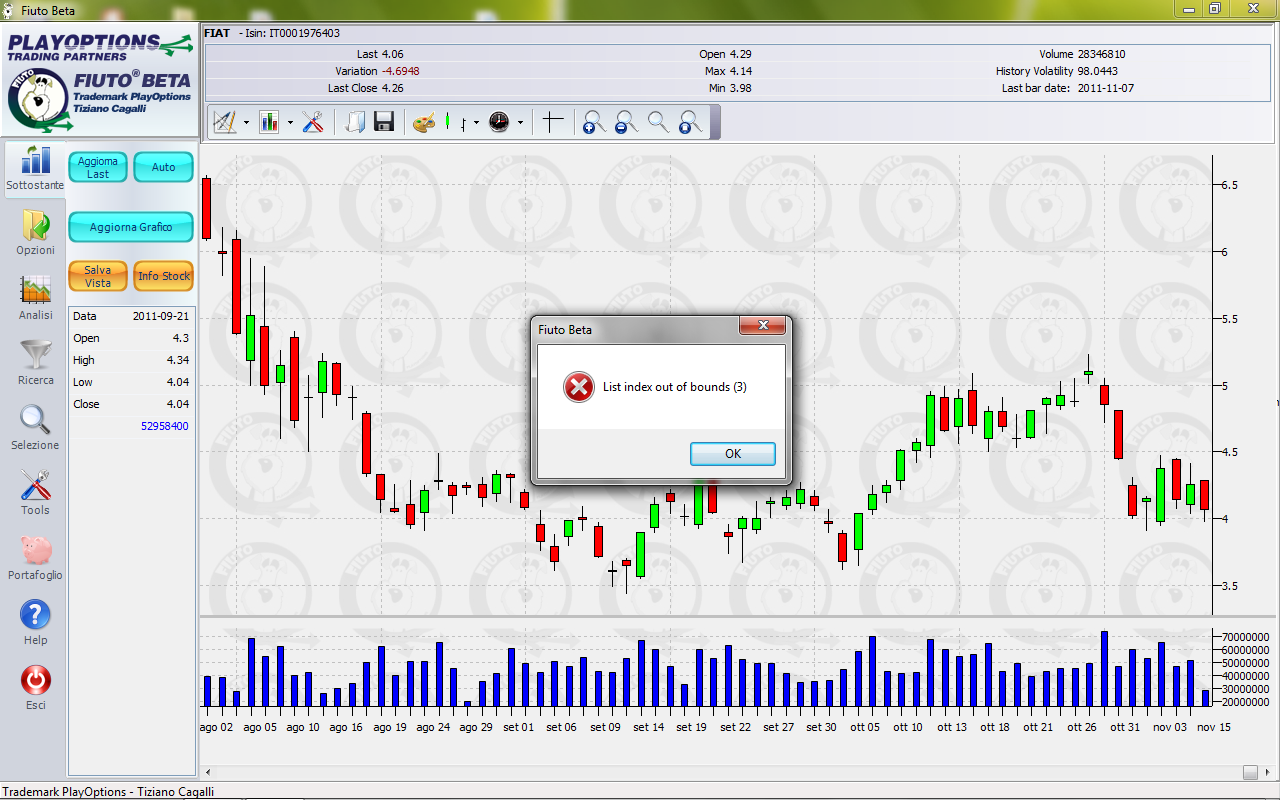Toggle the Auto update button
The height and width of the screenshot is (800, 1280).
(163, 167)
